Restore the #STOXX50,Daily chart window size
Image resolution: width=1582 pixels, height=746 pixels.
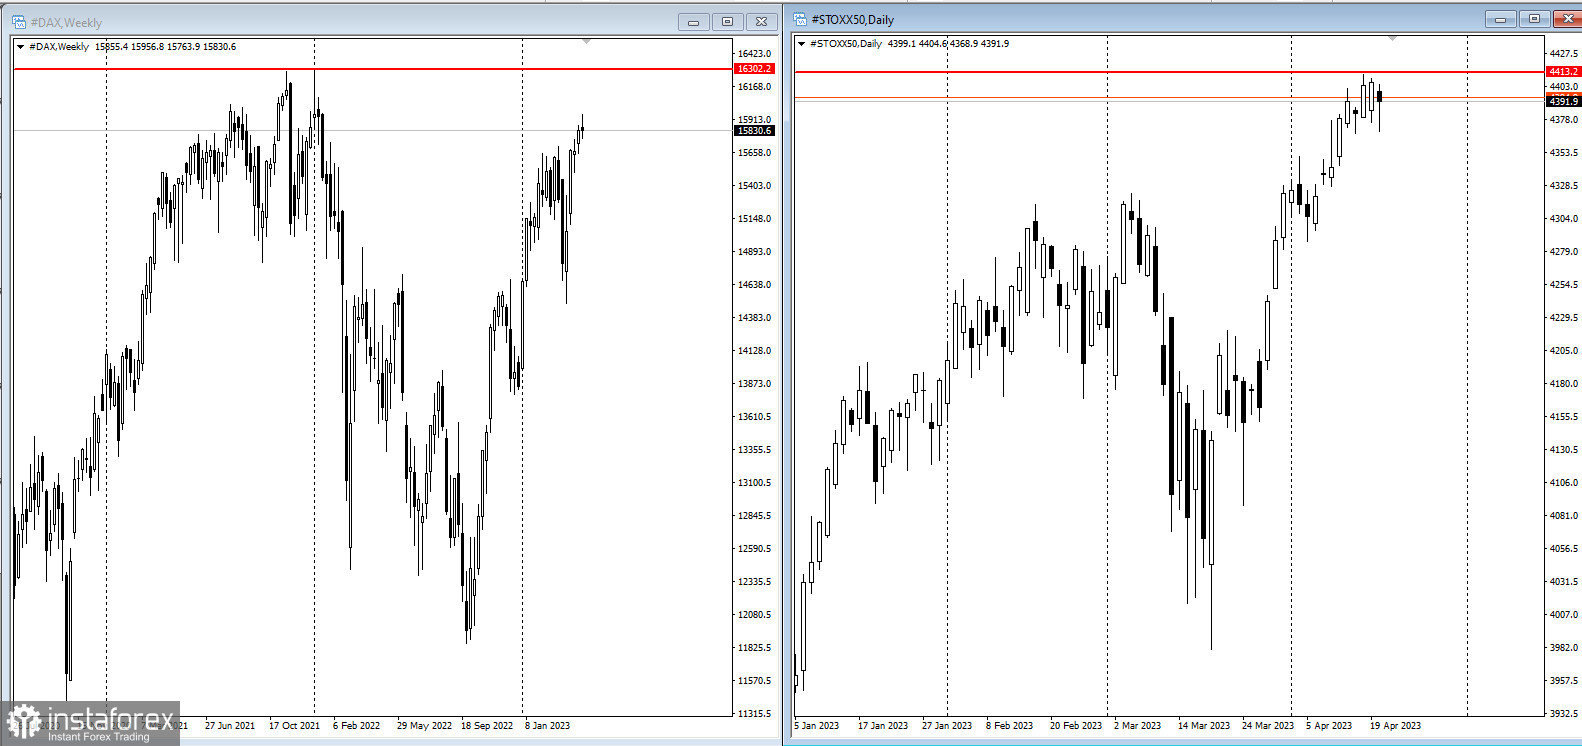tap(1534, 19)
